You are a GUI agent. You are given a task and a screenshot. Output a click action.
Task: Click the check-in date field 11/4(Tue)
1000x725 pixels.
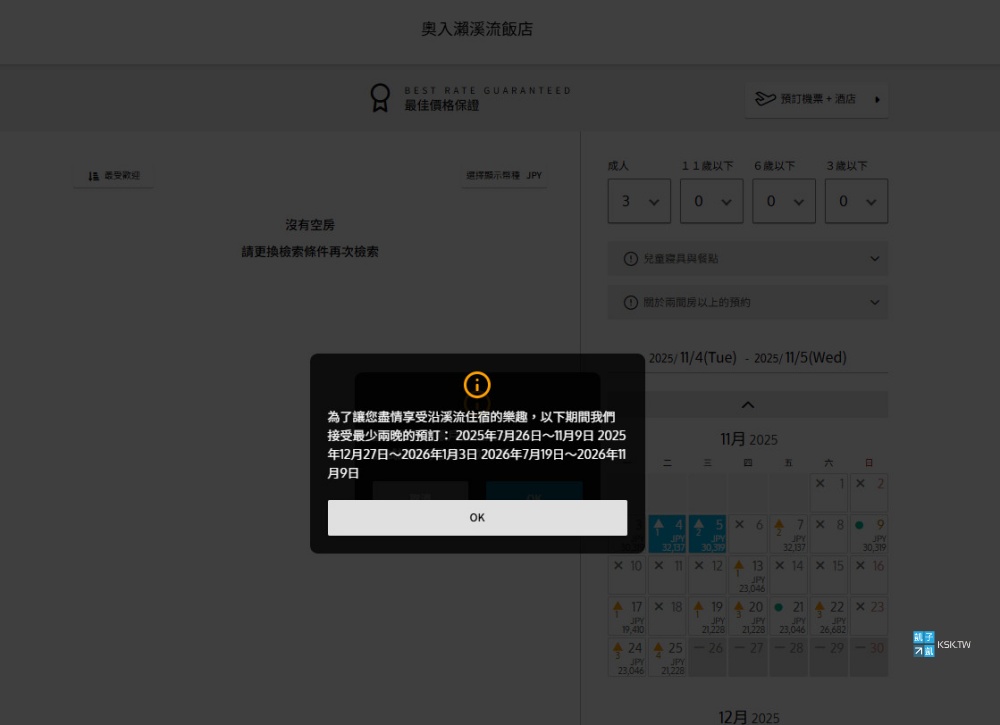(692, 358)
